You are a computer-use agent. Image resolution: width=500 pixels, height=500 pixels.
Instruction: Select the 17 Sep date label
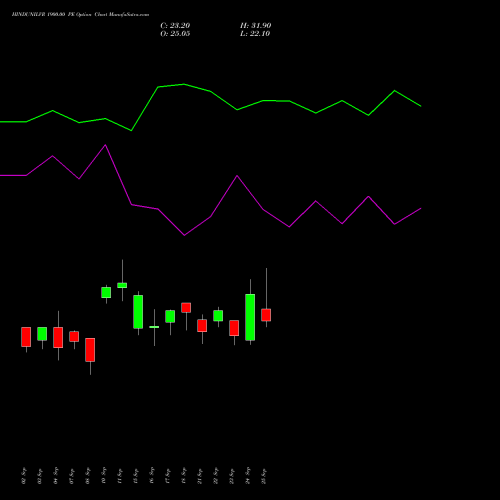coord(168,475)
